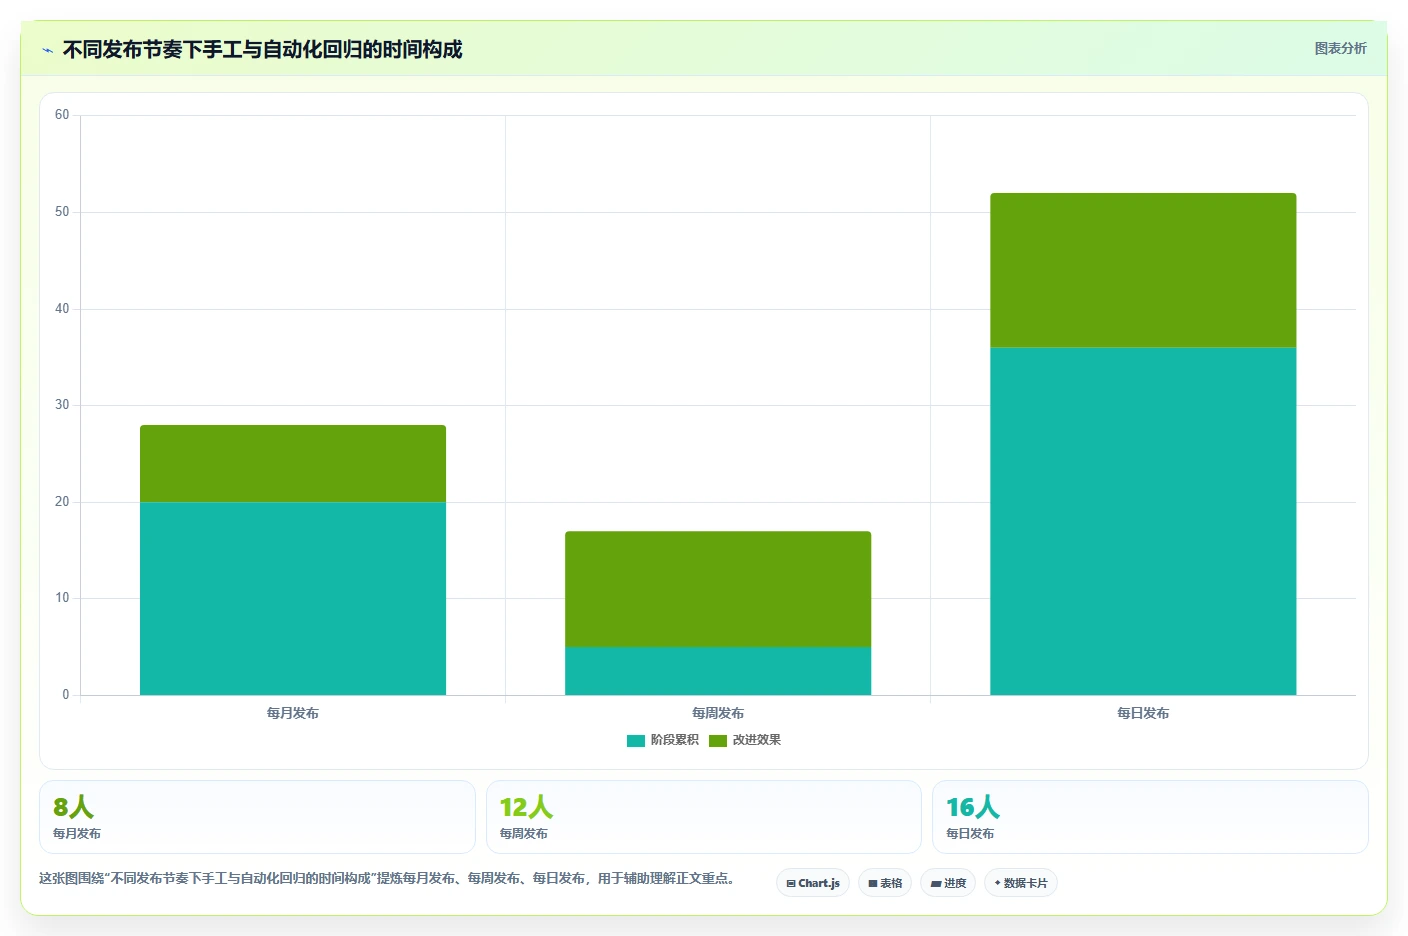The width and height of the screenshot is (1408, 936).
Task: Click the 每周发布 x-axis label
Action: point(718,713)
